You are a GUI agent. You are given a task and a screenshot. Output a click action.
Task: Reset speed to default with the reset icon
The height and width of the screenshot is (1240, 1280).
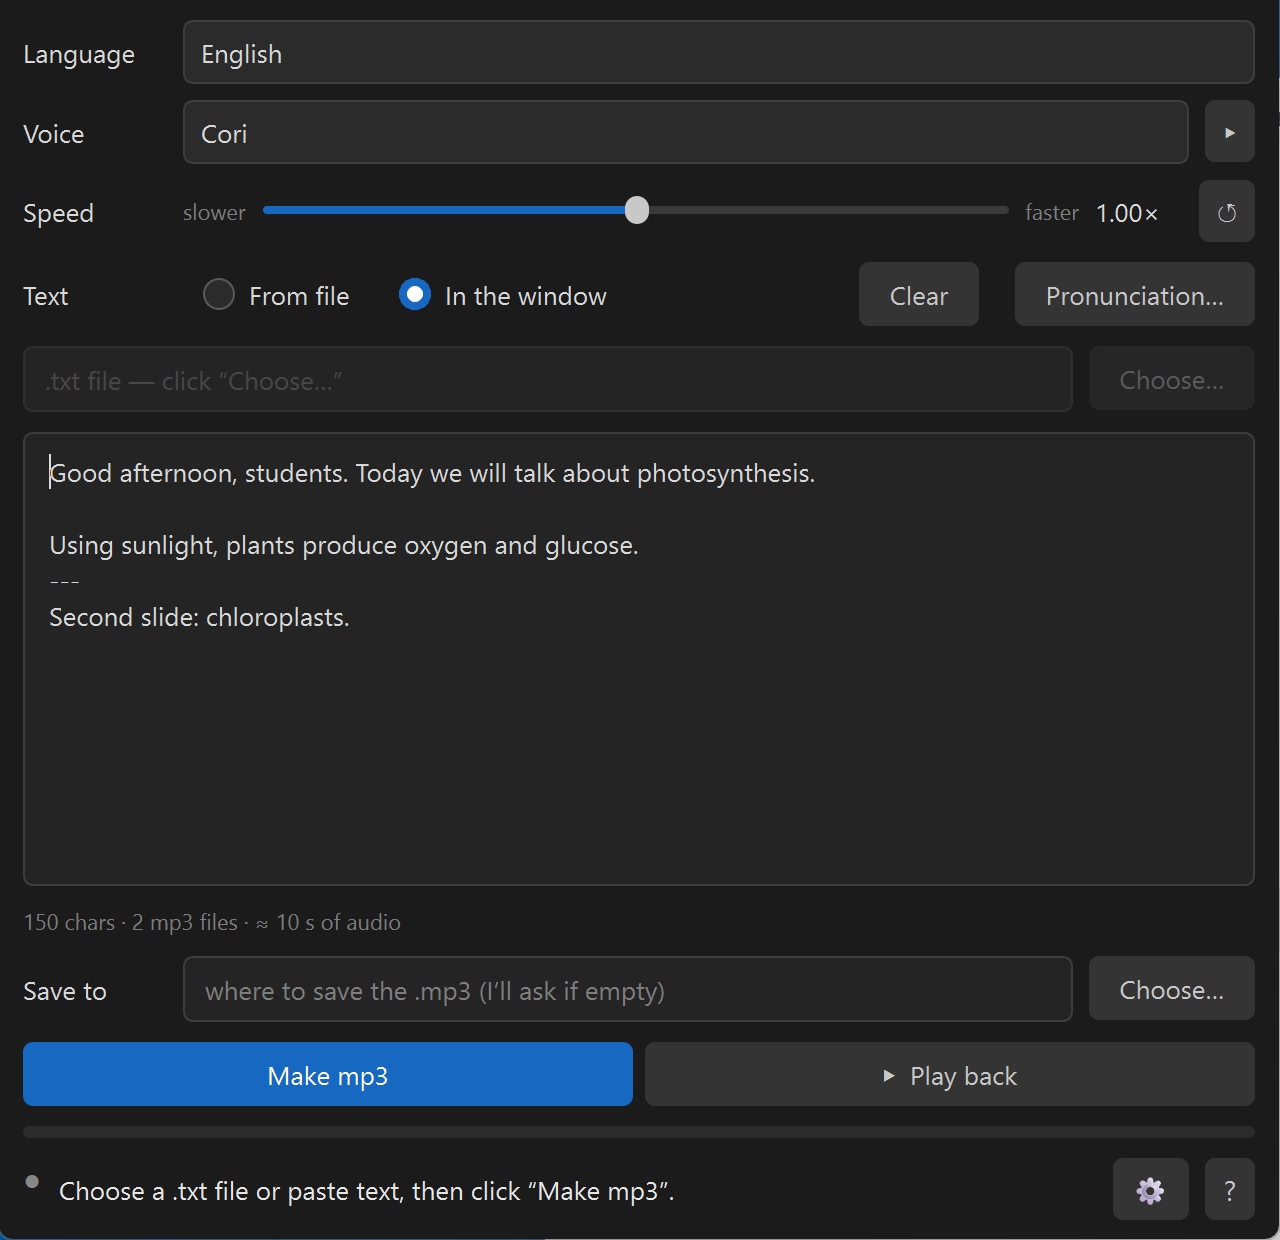(x=1226, y=212)
